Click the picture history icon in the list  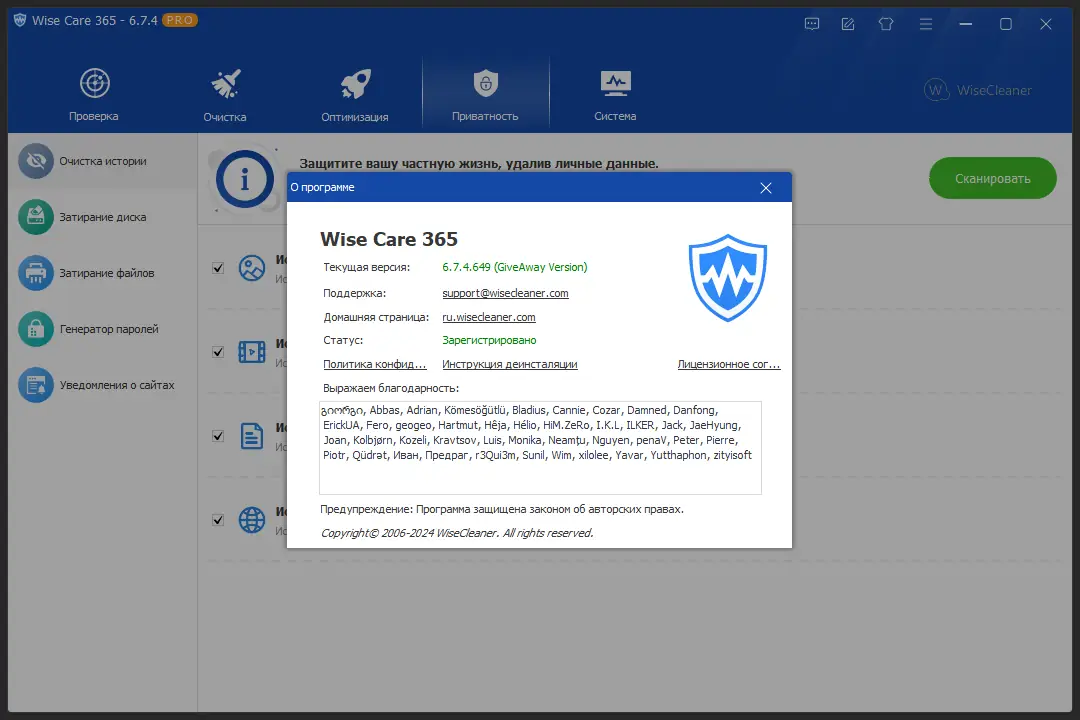(x=251, y=268)
